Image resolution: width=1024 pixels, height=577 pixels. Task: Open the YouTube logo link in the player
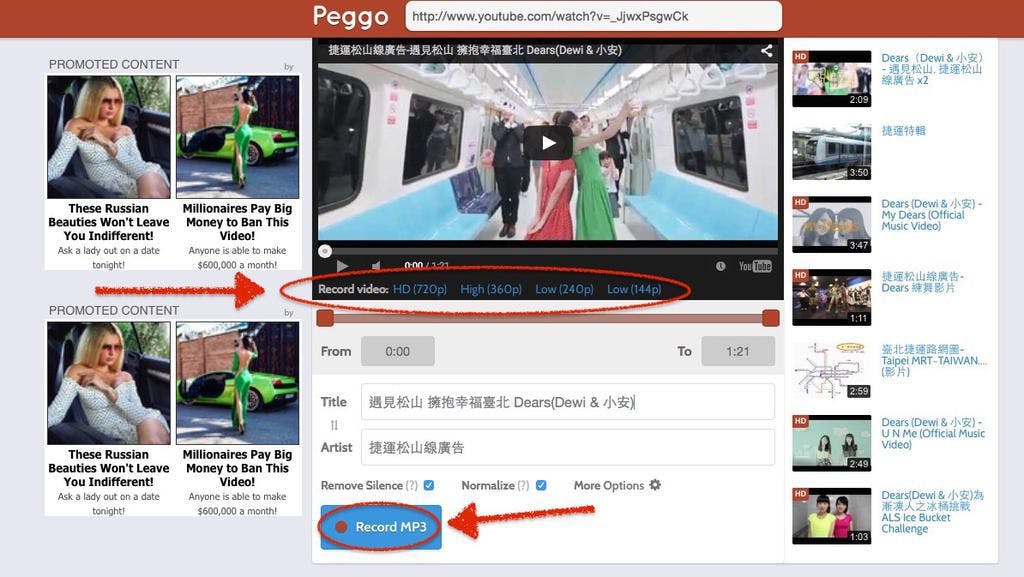pyautogui.click(x=755, y=266)
